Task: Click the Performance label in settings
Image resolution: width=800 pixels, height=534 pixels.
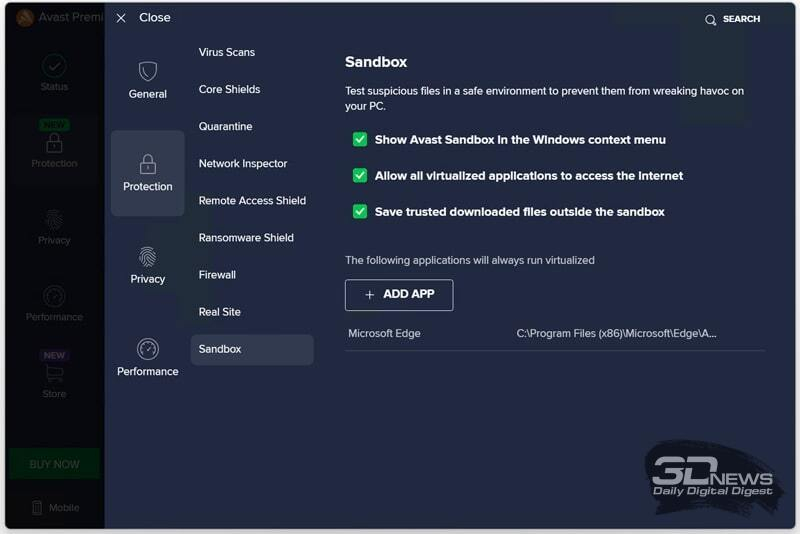Action: point(147,371)
